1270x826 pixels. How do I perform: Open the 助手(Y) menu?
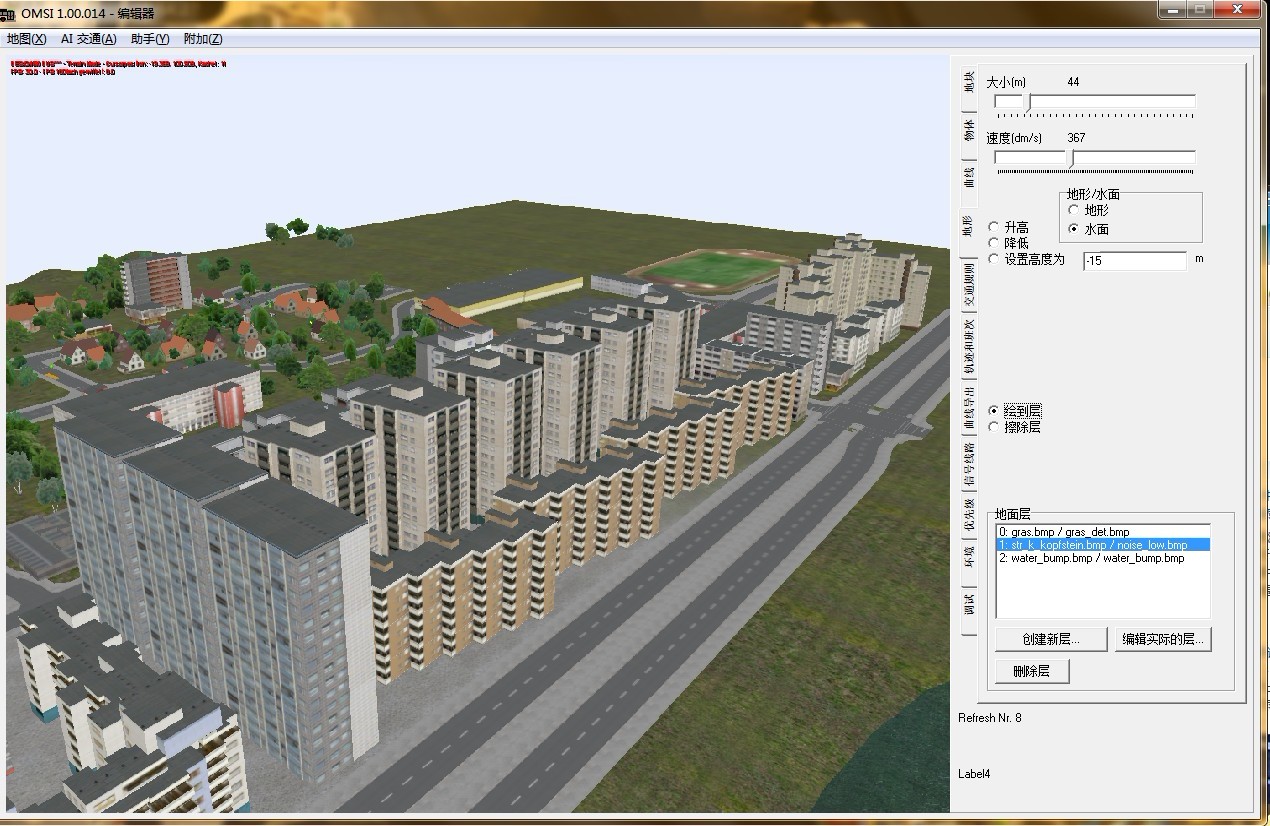point(150,39)
